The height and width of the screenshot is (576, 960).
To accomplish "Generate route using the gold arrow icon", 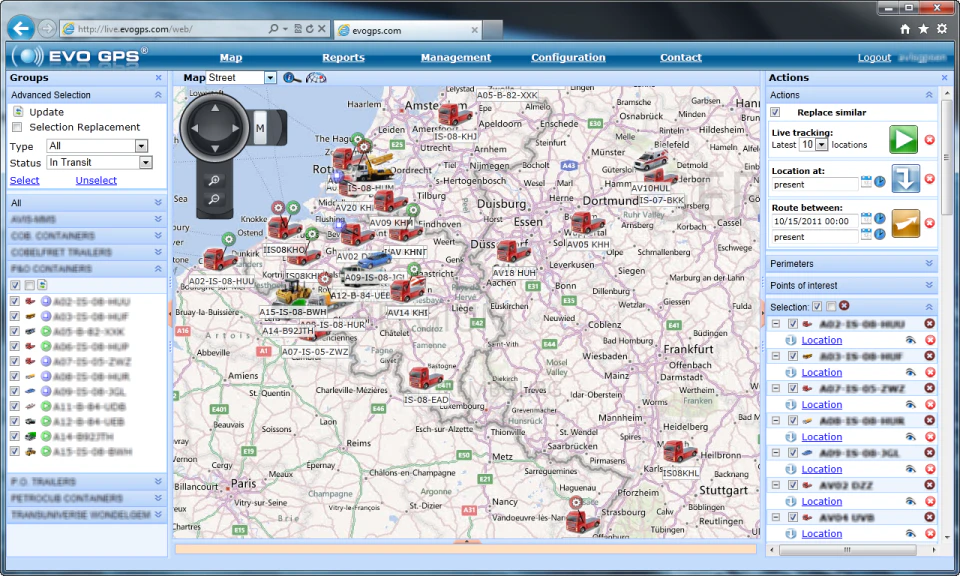I will click(x=905, y=220).
